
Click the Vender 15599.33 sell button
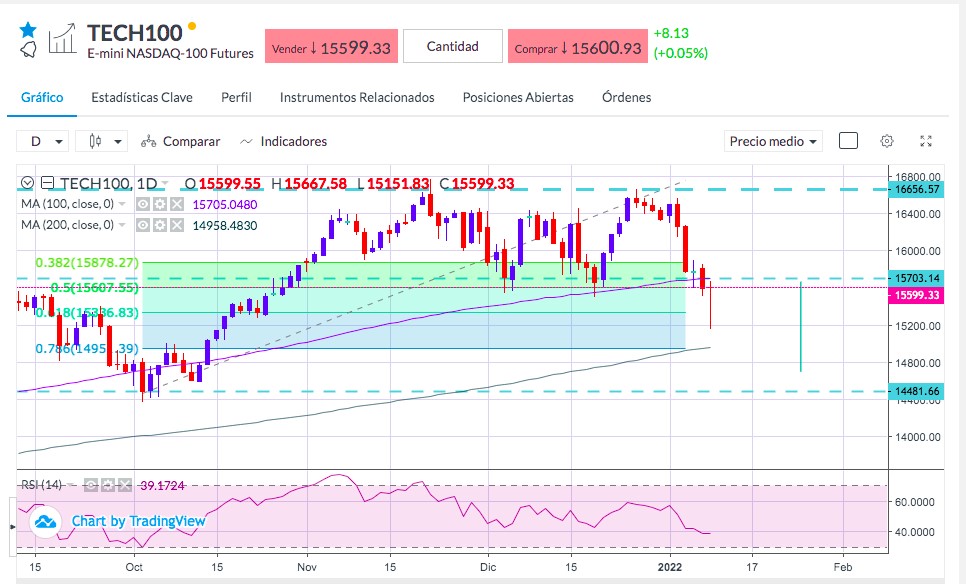pos(331,46)
